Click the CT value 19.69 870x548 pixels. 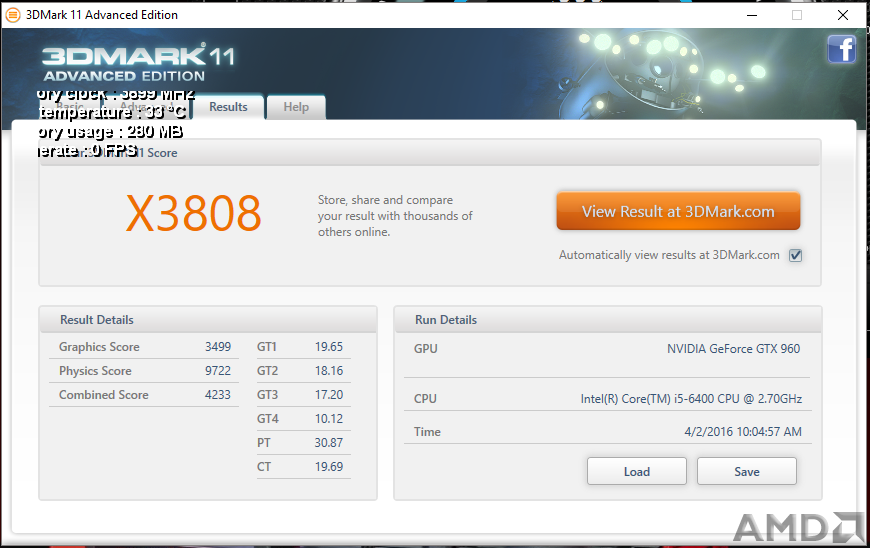coord(329,467)
